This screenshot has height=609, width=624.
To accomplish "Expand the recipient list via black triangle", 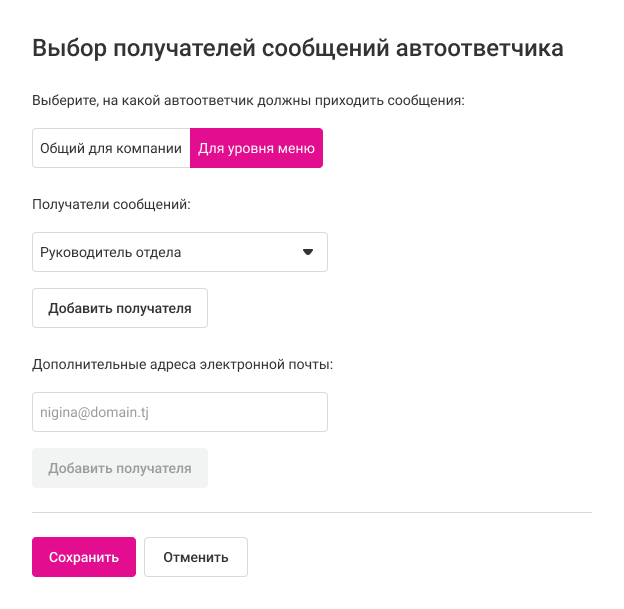I will [308, 252].
